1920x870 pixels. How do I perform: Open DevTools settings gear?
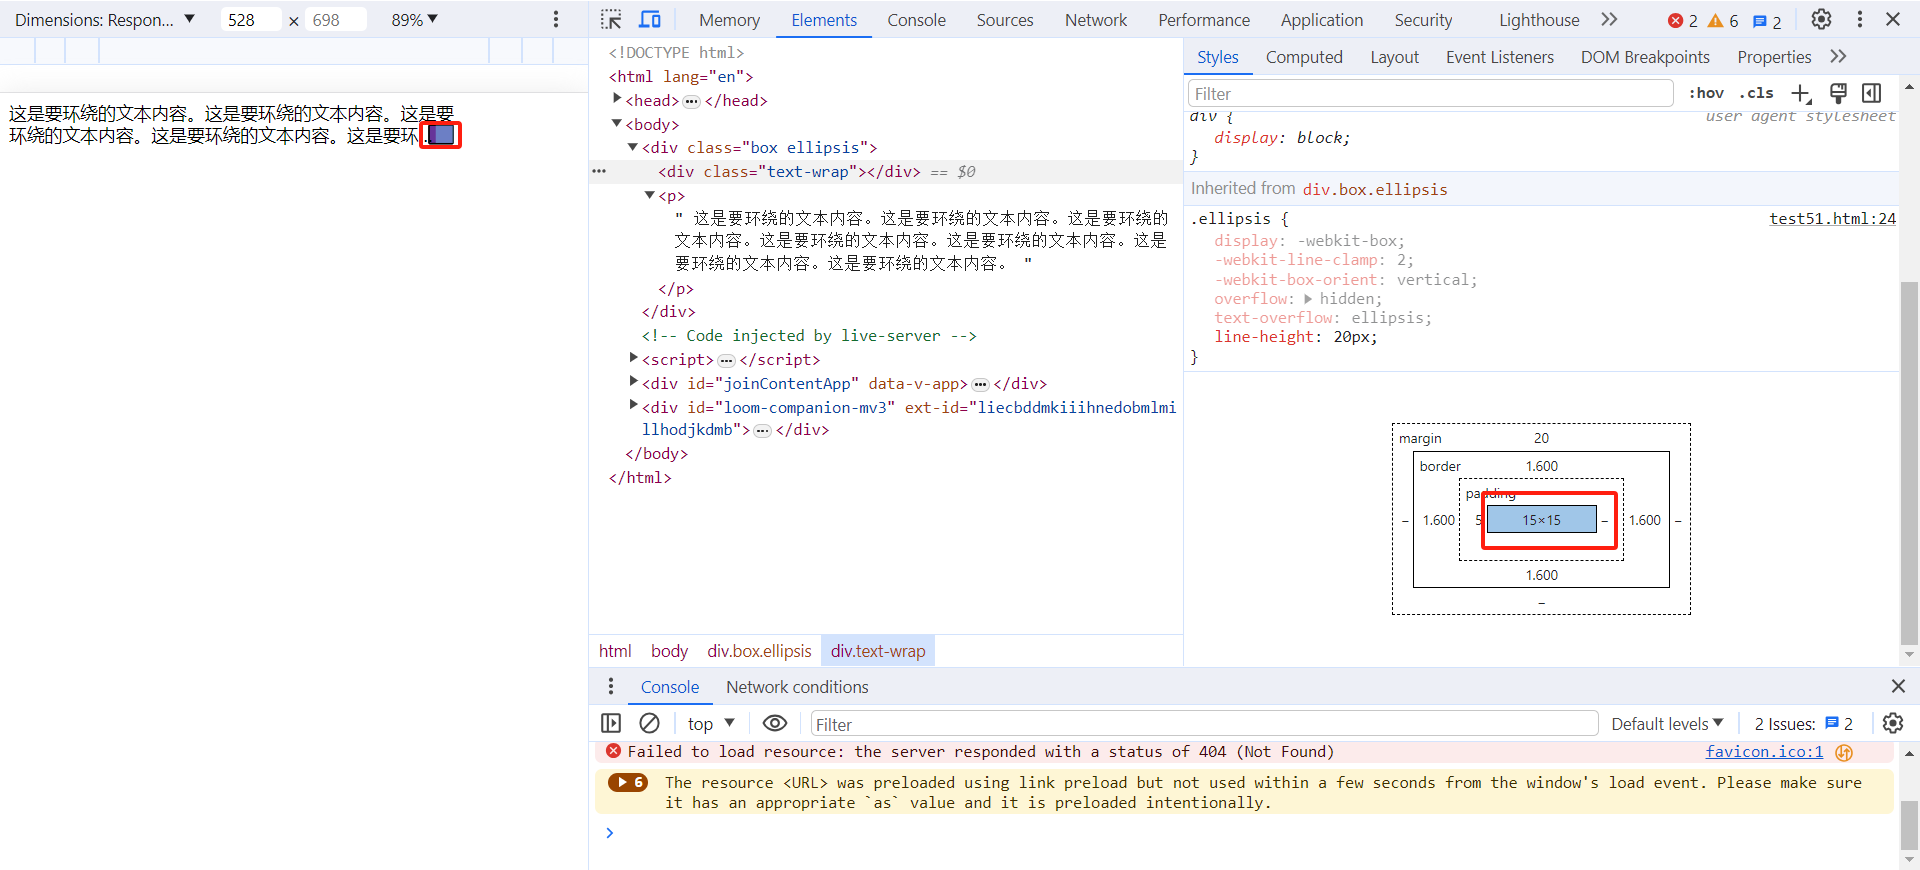[x=1822, y=20]
